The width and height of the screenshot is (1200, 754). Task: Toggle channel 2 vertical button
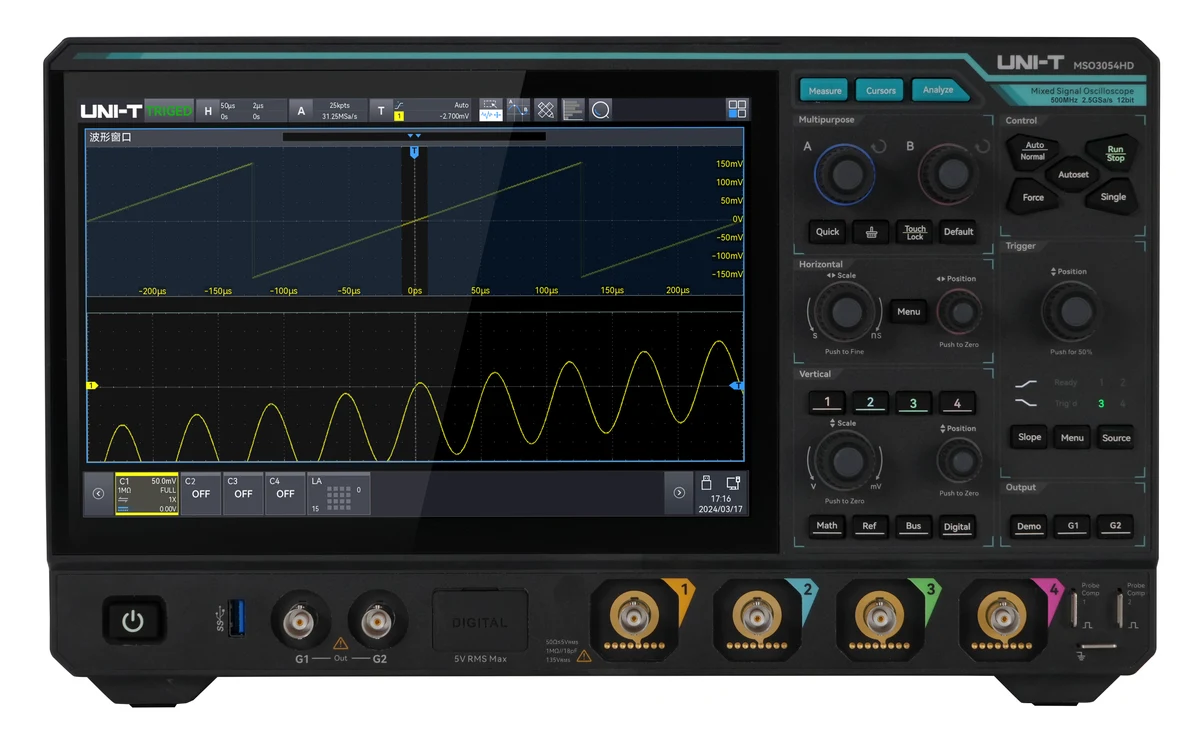pos(870,403)
